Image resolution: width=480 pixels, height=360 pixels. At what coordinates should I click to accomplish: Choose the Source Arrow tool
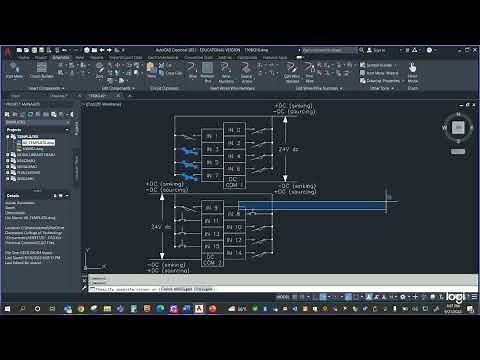coord(246,72)
